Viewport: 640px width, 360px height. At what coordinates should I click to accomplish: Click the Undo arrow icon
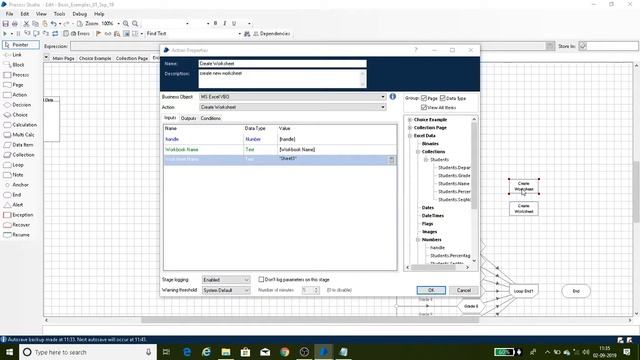[53, 24]
